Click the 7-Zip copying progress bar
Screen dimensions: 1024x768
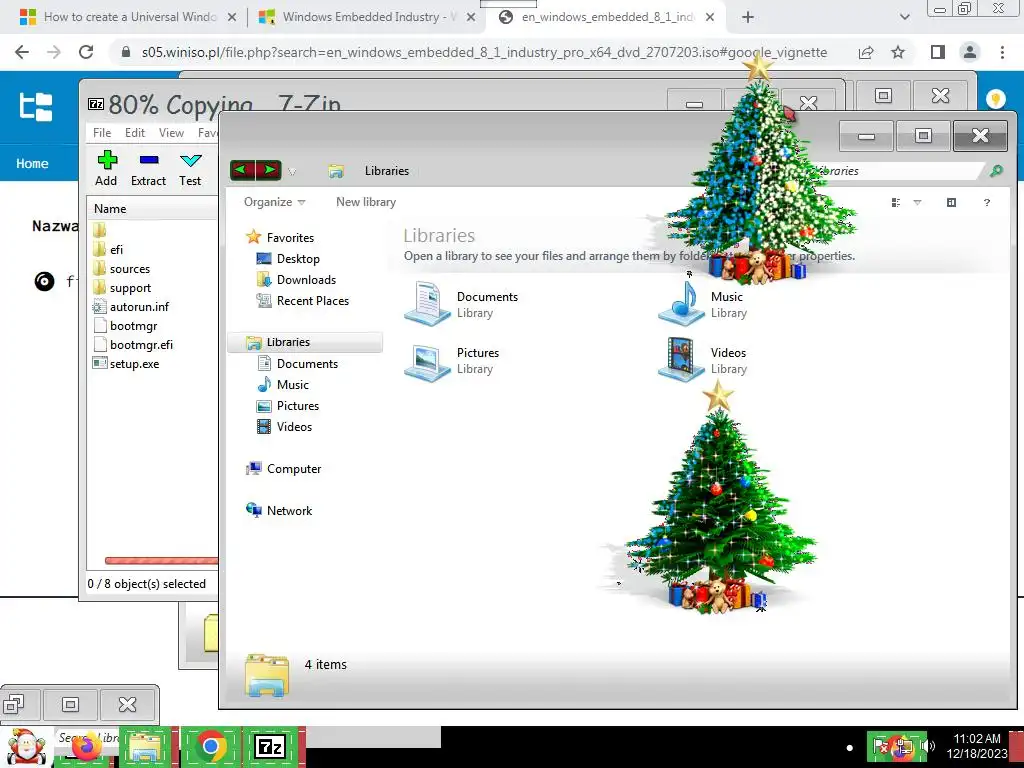pos(161,560)
